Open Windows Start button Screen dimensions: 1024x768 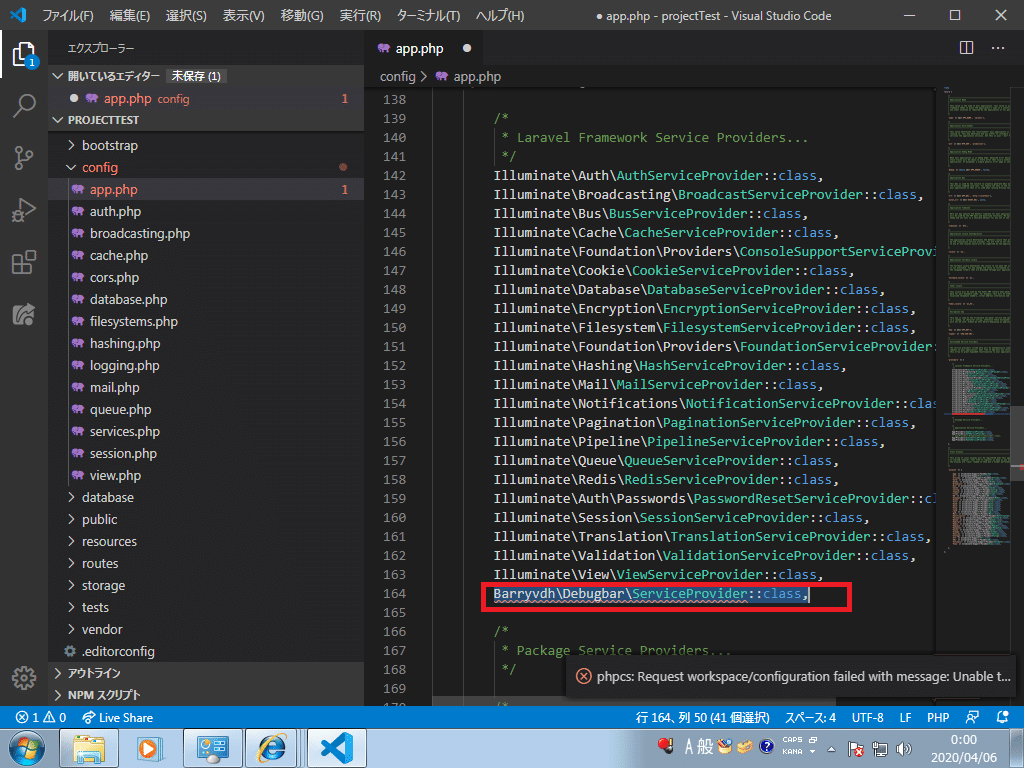point(26,748)
